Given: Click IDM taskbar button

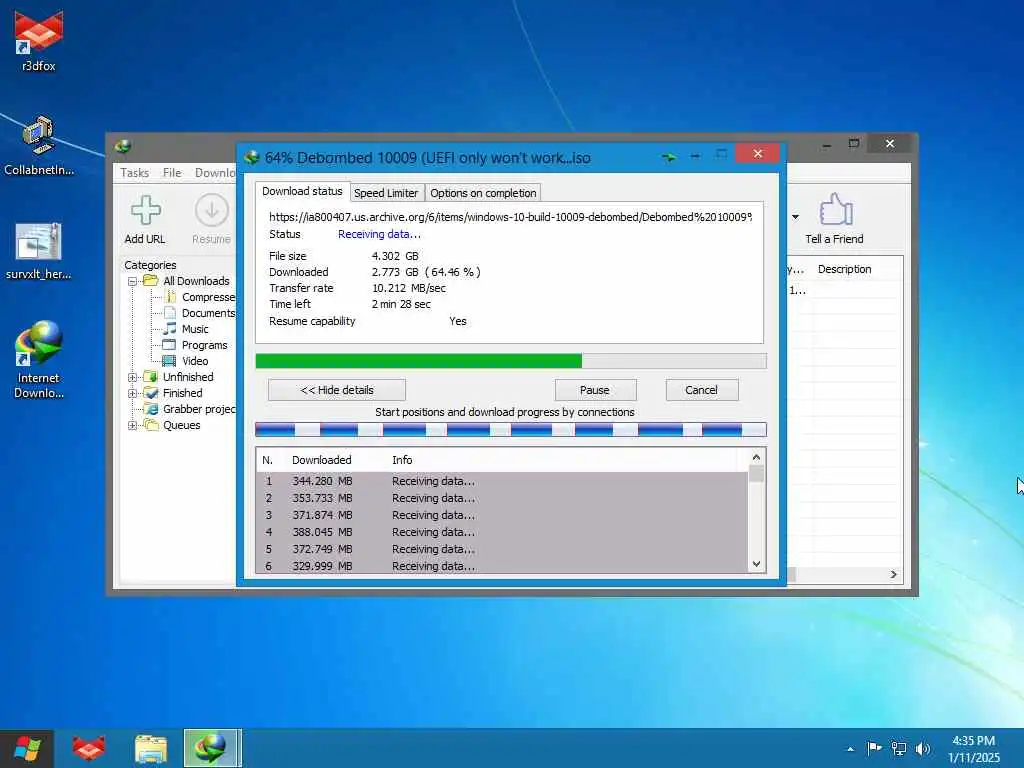Looking at the screenshot, I should 212,748.
